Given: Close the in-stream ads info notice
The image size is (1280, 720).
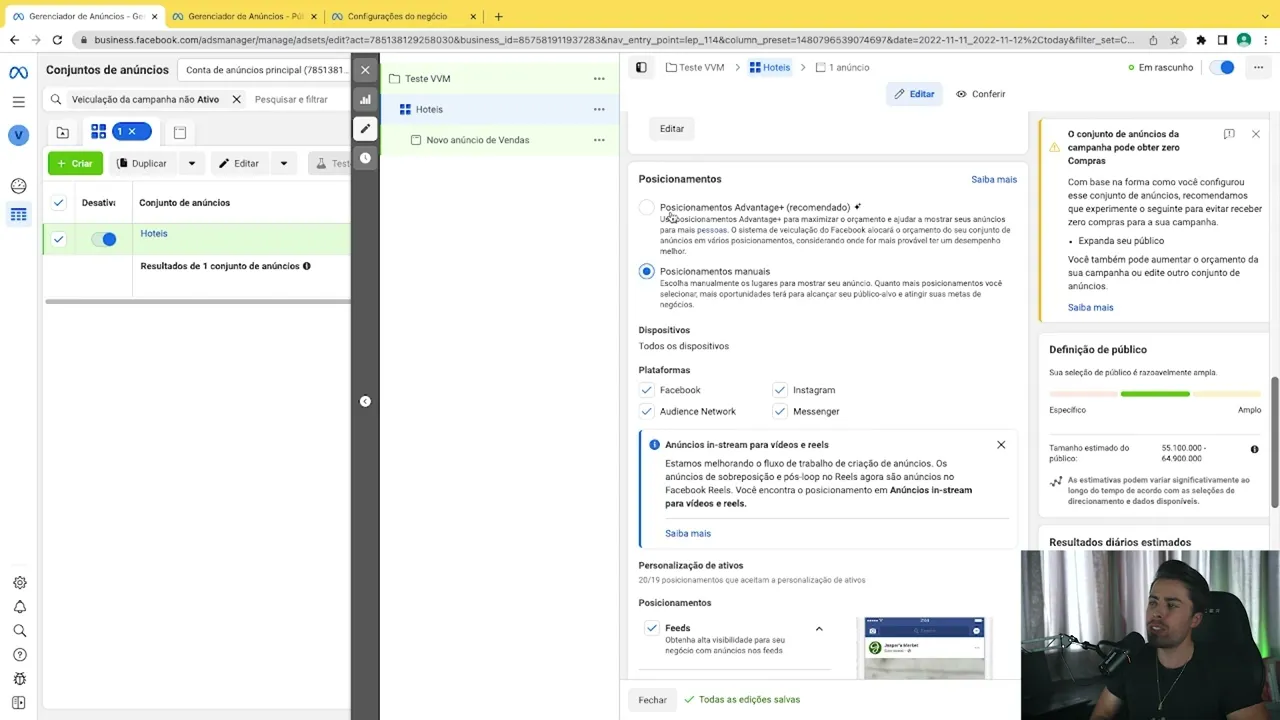Looking at the screenshot, I should click(1001, 445).
